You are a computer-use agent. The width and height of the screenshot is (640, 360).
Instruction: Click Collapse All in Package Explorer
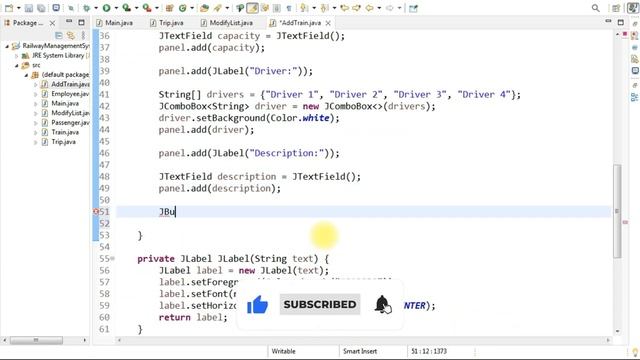[59, 36]
